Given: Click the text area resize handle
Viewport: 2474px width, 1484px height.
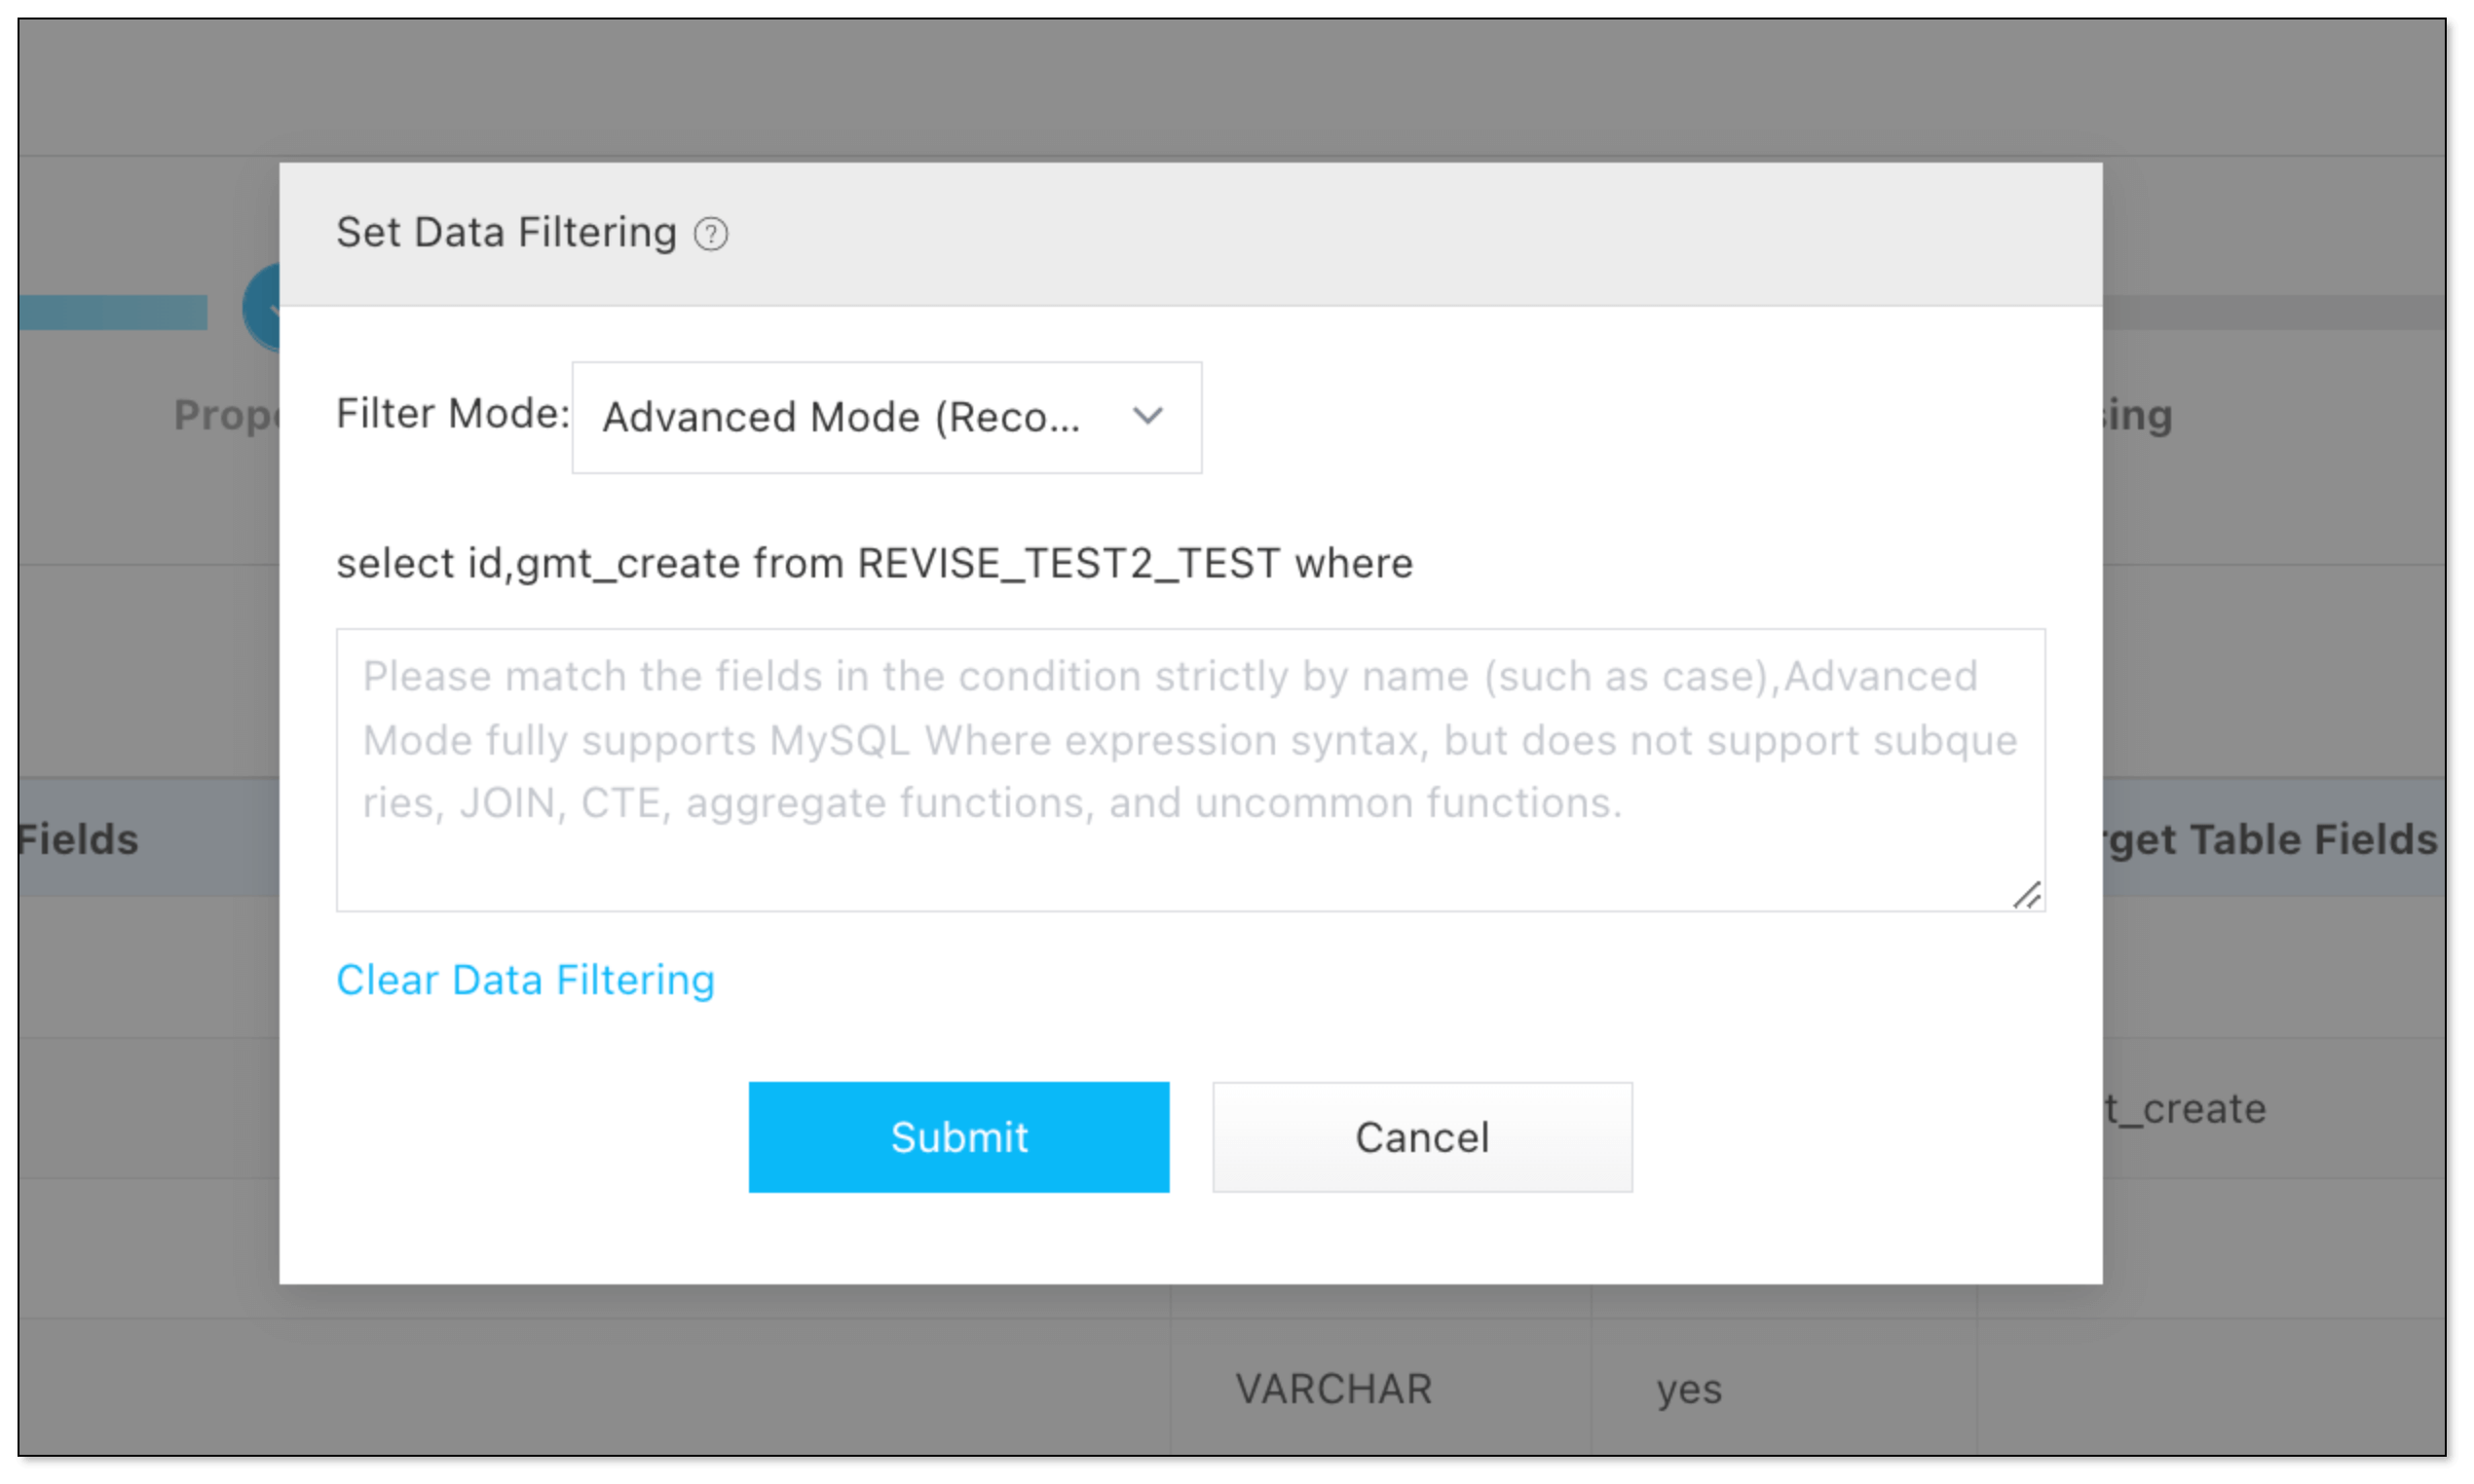Looking at the screenshot, I should pos(2027,895).
